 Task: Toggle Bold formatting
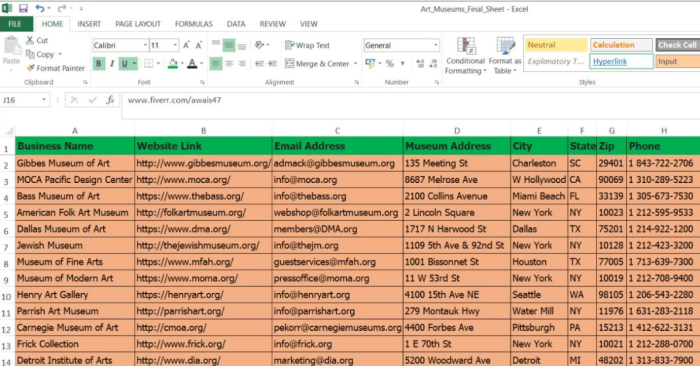98,64
